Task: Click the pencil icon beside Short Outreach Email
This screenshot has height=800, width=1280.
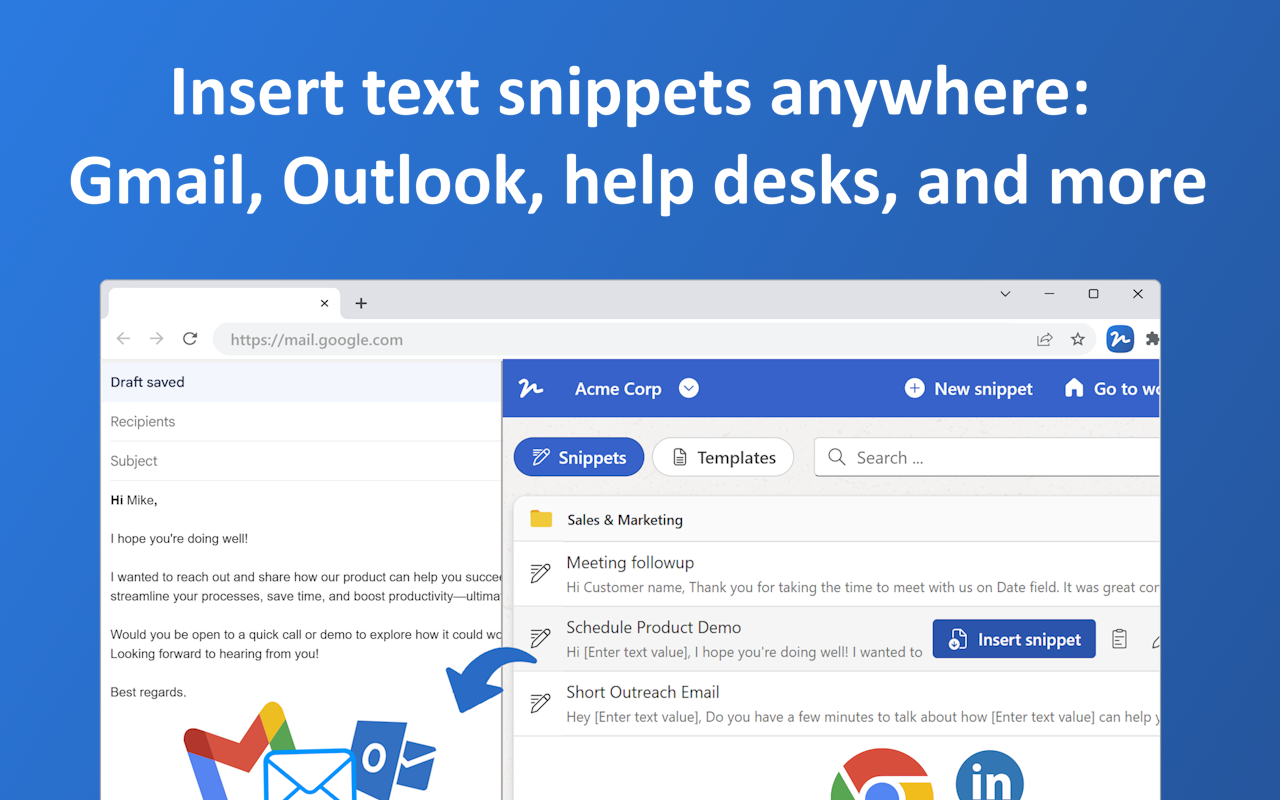Action: coord(540,702)
